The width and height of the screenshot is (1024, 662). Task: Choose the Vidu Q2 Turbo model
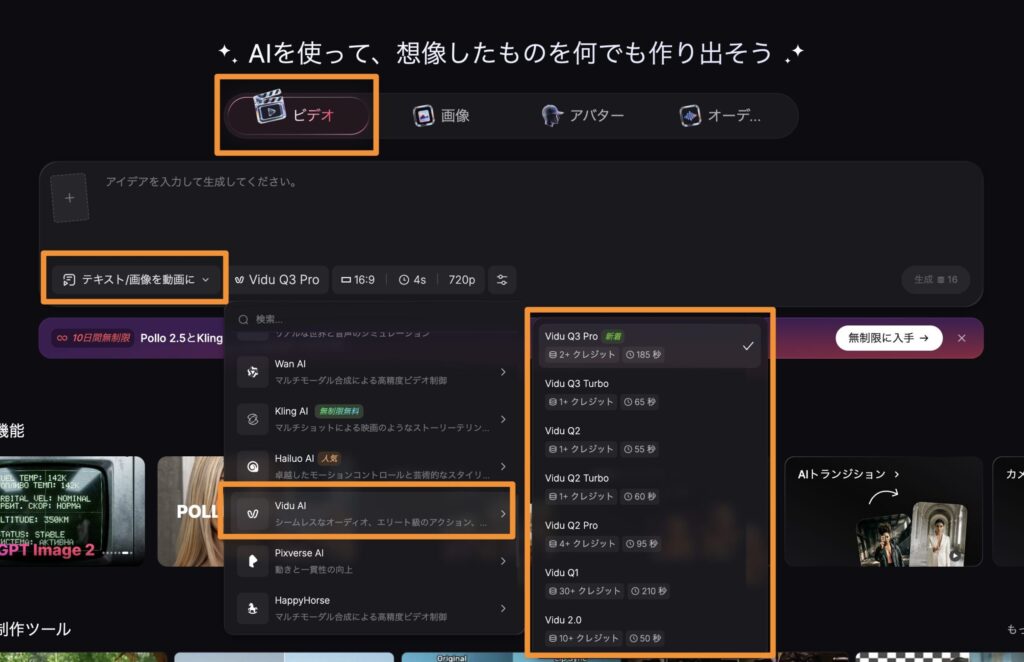[649, 487]
